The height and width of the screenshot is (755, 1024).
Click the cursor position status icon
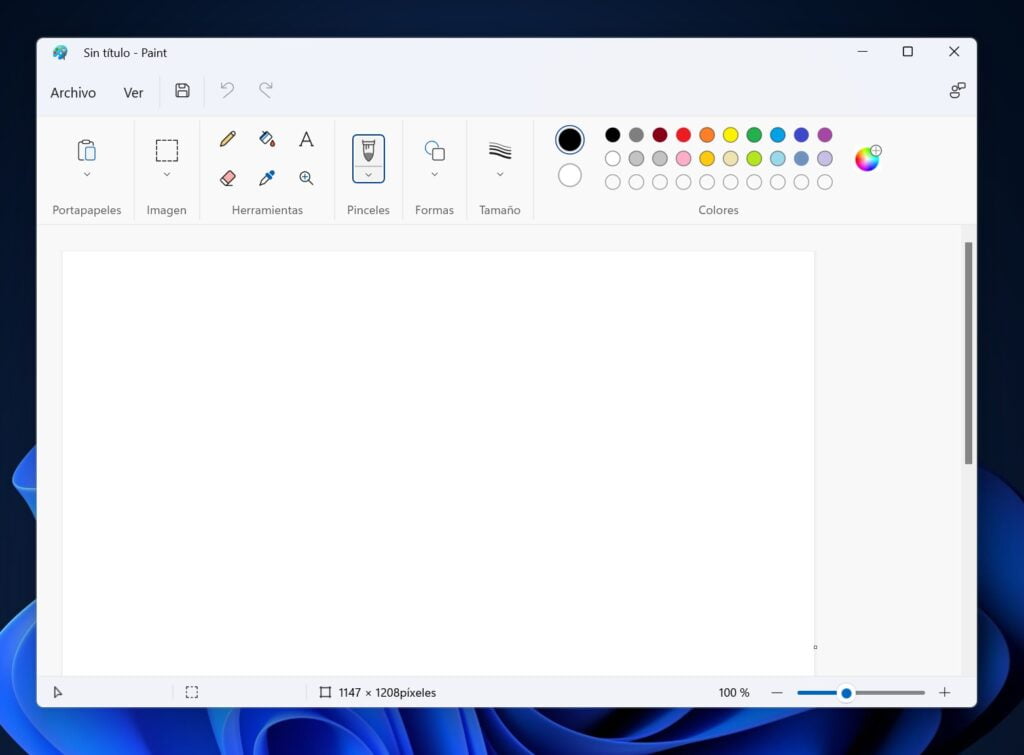[57, 692]
